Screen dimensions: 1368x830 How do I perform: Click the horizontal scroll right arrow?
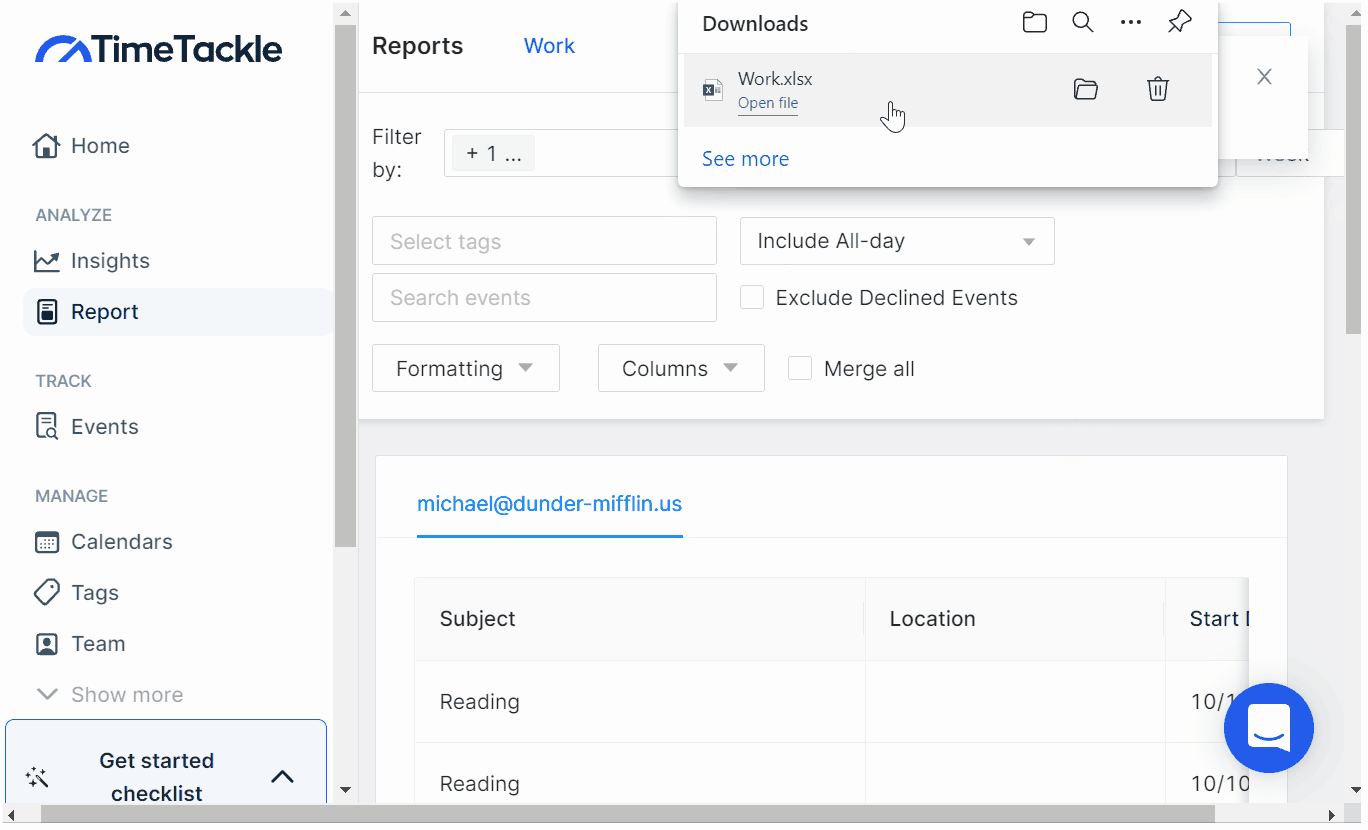[x=1331, y=815]
